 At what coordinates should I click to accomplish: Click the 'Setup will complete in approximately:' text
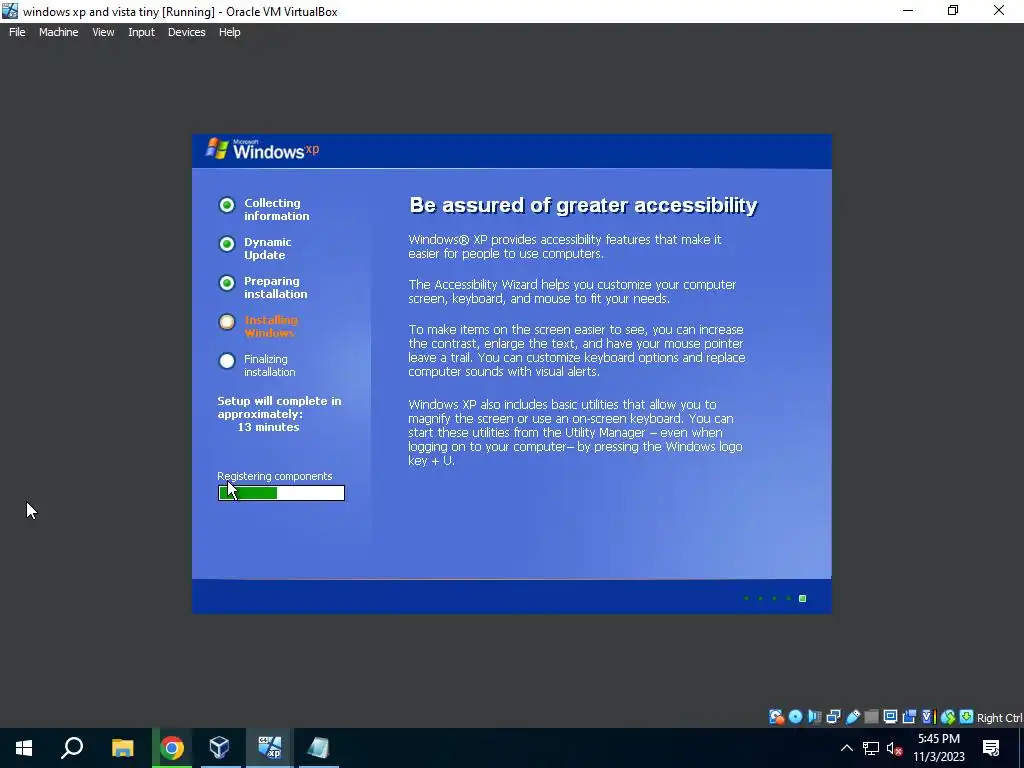[x=280, y=408]
